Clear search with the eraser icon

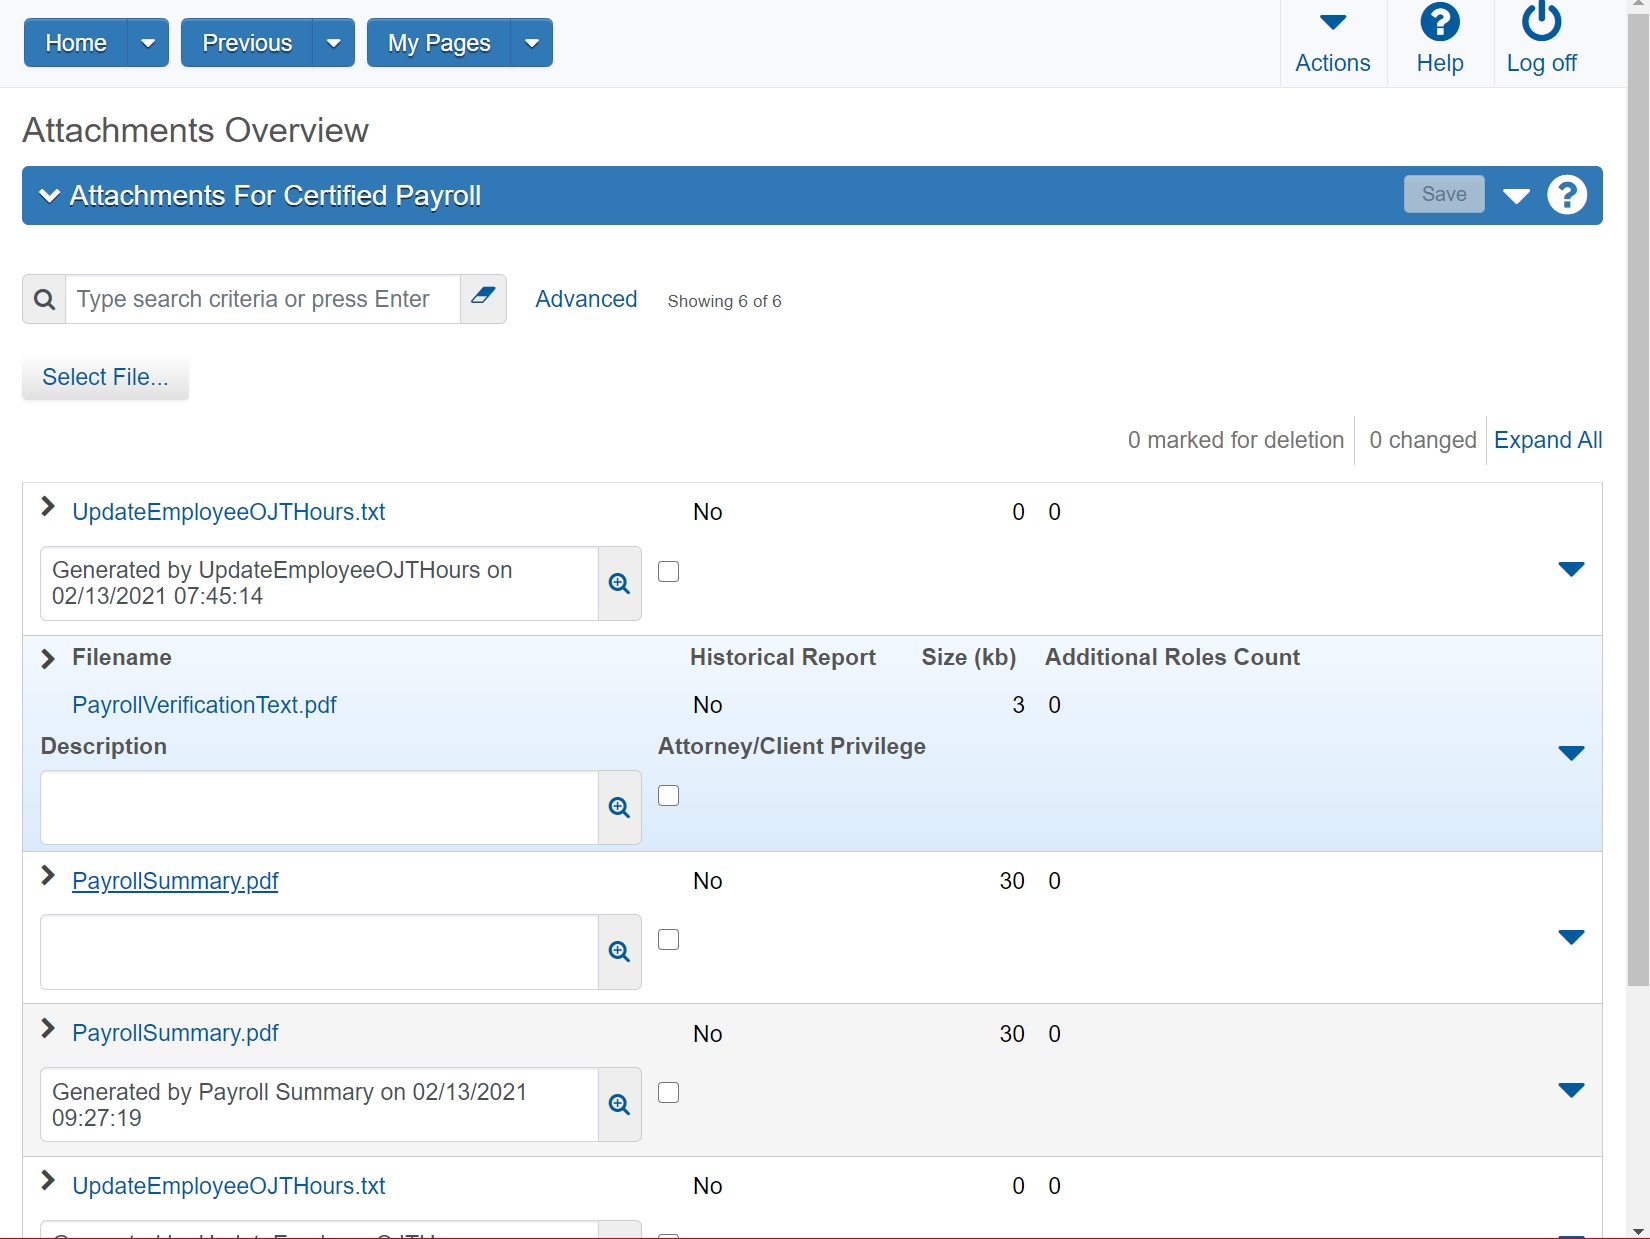tap(483, 299)
